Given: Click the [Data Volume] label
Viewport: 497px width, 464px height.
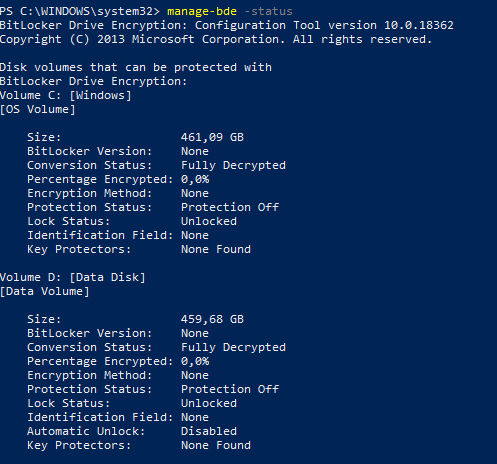Looking at the screenshot, I should click(x=45, y=291).
